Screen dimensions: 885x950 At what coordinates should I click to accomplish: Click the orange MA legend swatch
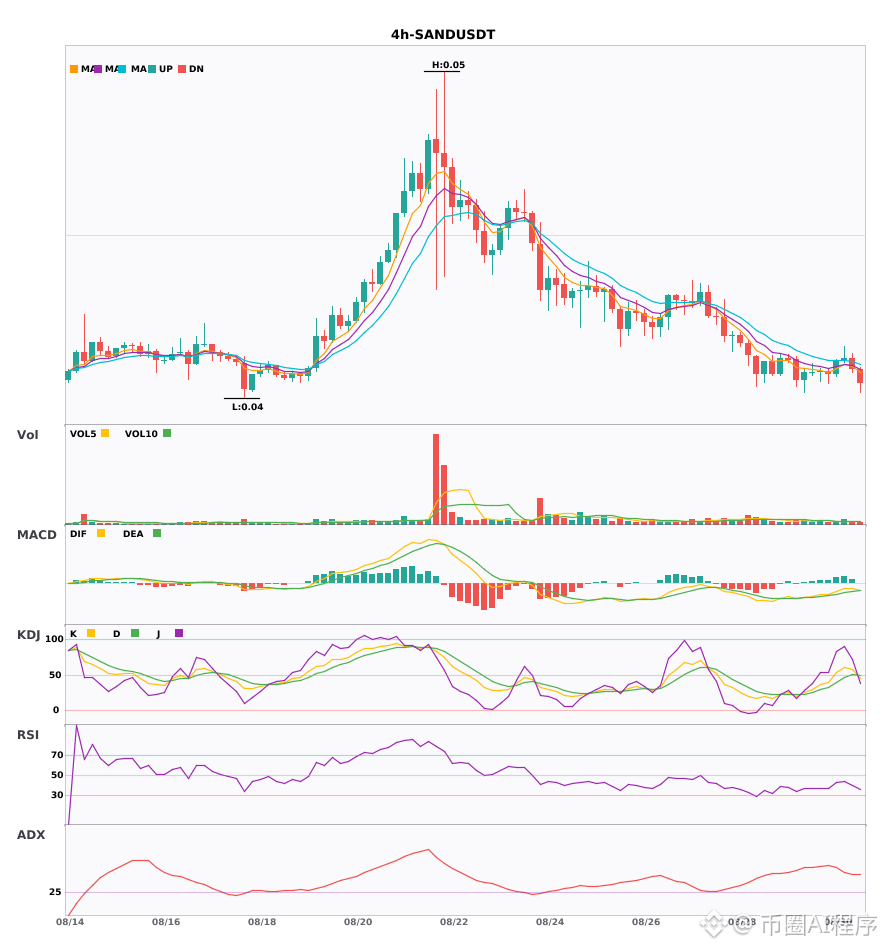tap(74, 69)
